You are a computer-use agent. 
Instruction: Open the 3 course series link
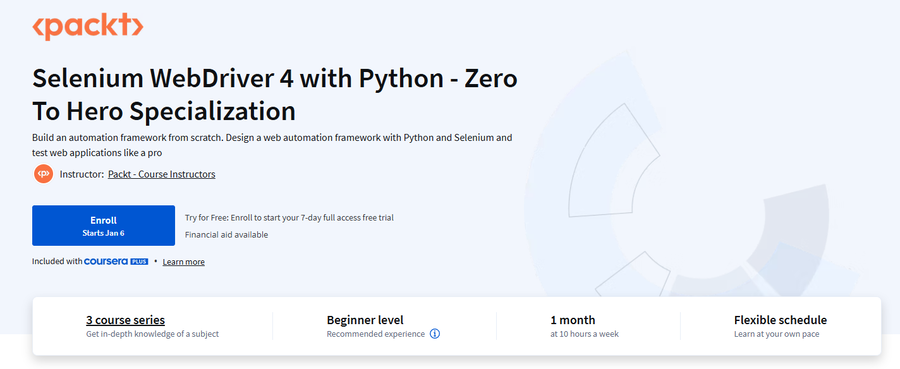126,320
